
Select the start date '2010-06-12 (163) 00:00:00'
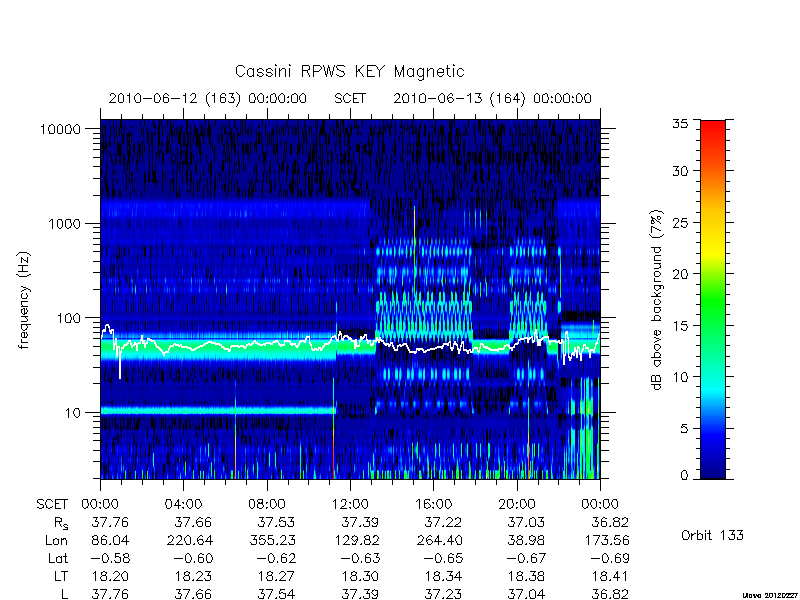[208, 98]
